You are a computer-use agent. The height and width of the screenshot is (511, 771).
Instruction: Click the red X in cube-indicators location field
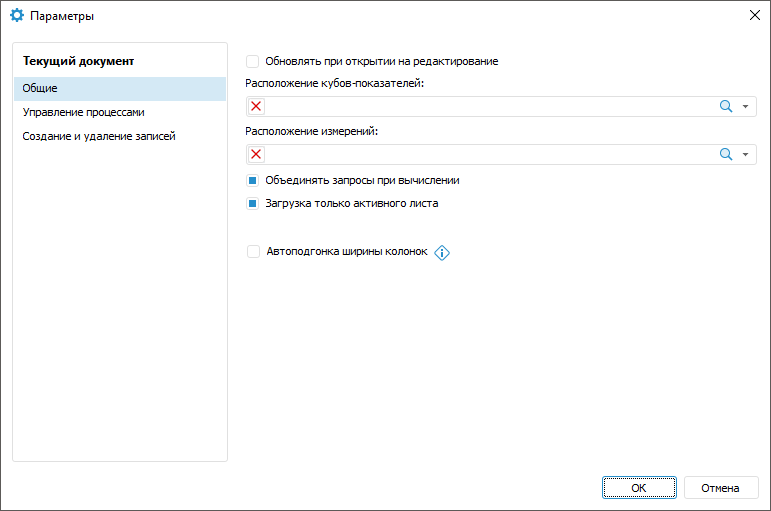click(x=256, y=107)
